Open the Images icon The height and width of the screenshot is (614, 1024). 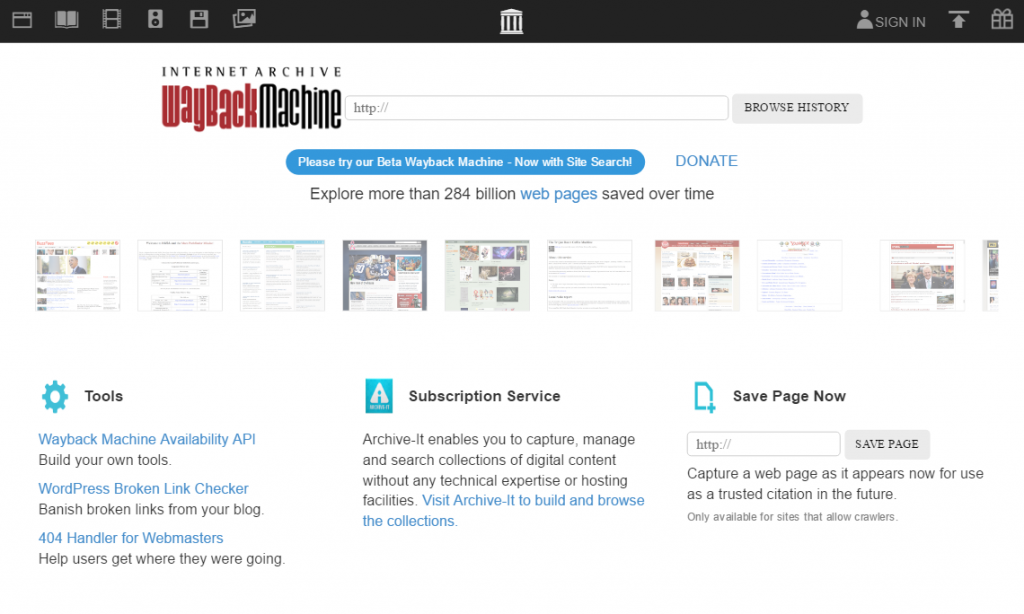(x=244, y=19)
